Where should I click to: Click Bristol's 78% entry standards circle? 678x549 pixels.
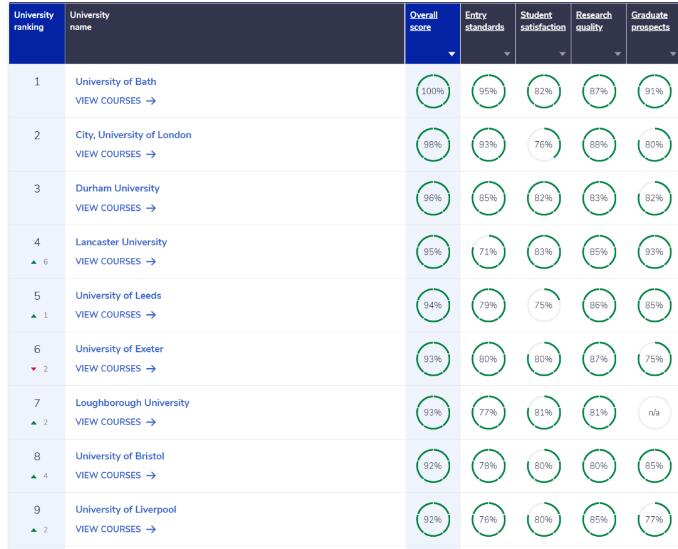click(488, 466)
